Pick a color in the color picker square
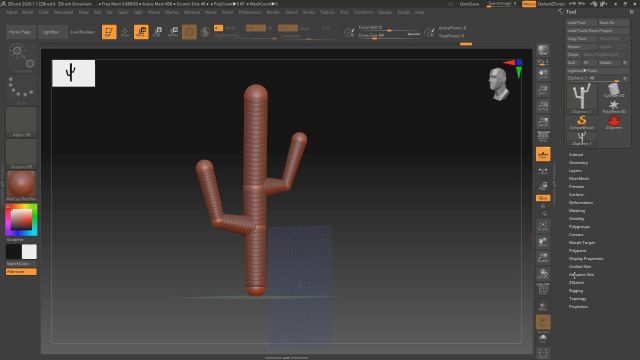Screen dimensions: 640x360 21,220
